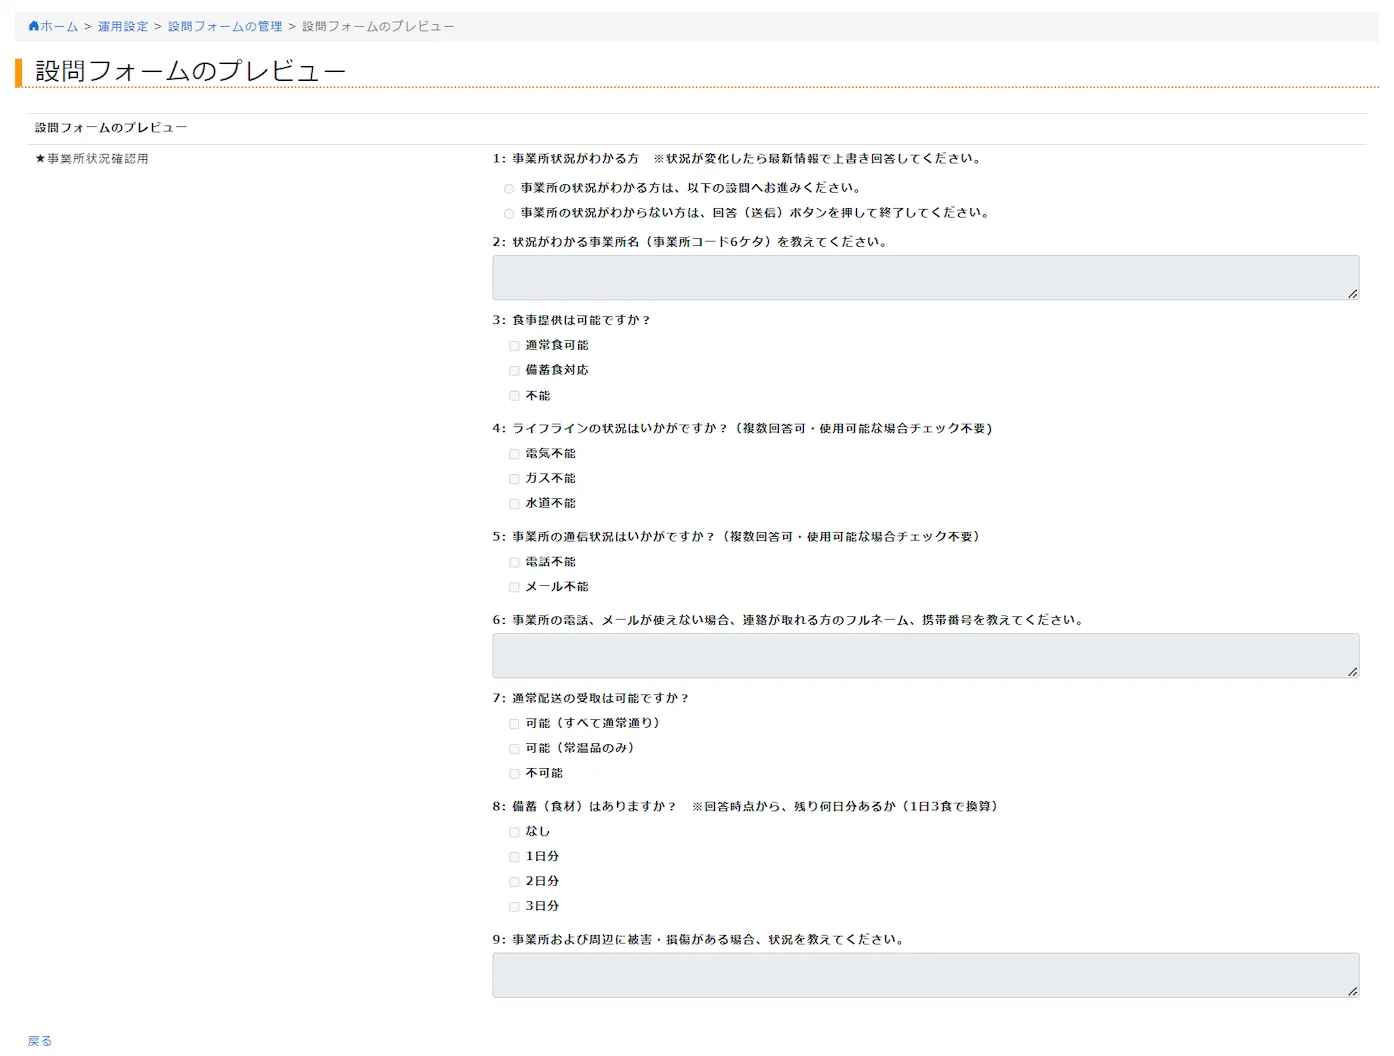This screenshot has width=1394, height=1056.
Task: Click question 8 text 備蓄（食材）はありますか？
Action: [595, 806]
